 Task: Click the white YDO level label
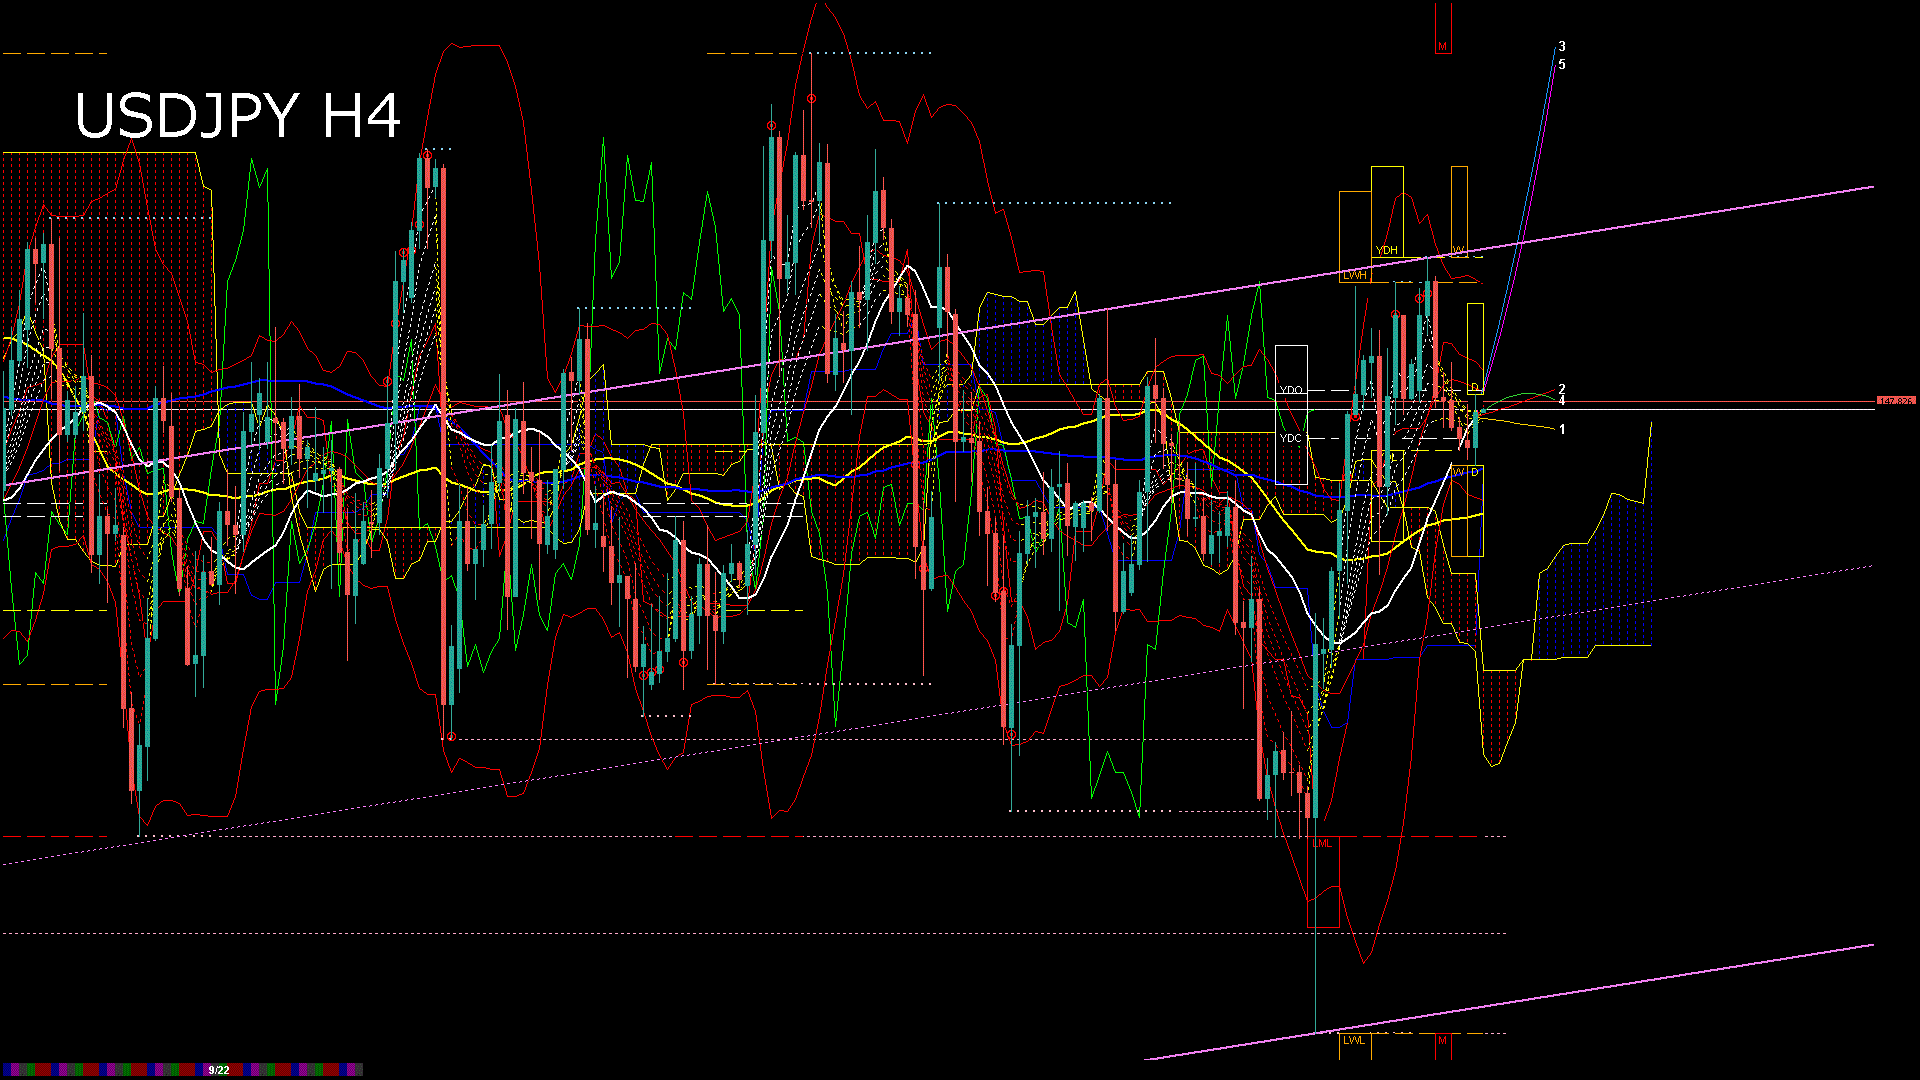point(1291,390)
